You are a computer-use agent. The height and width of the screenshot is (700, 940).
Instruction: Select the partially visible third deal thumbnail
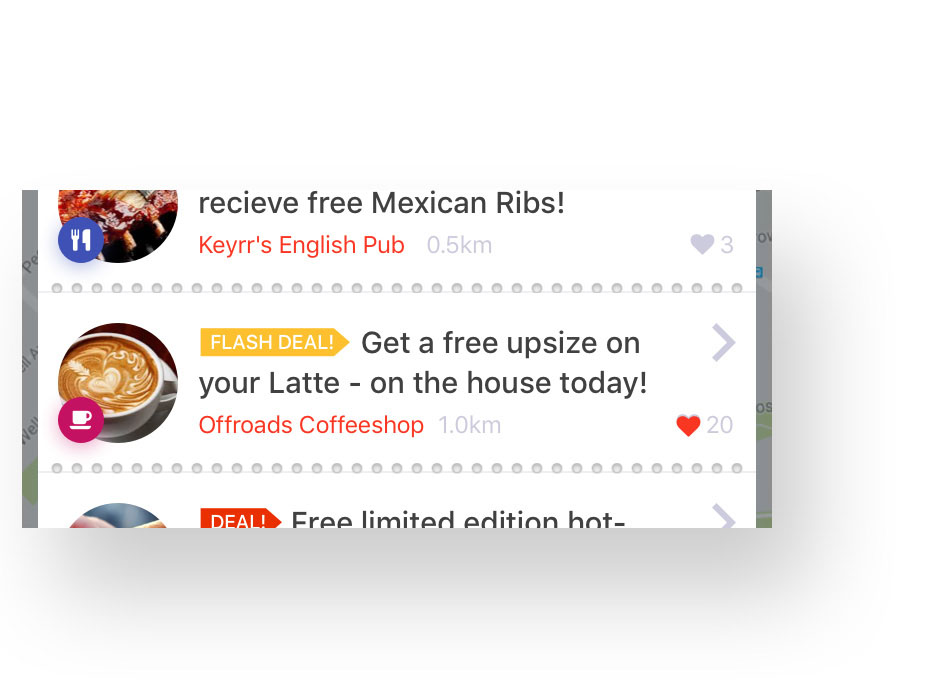click(x=118, y=516)
